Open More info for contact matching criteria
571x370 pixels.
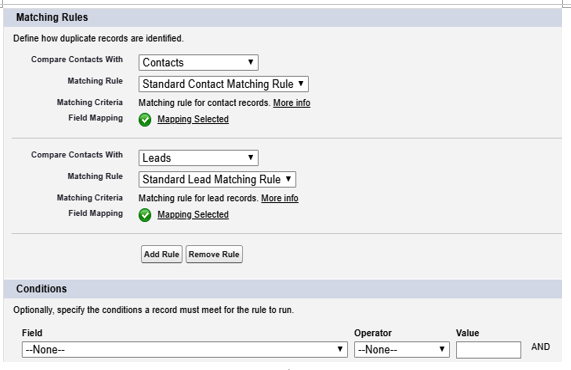point(292,103)
